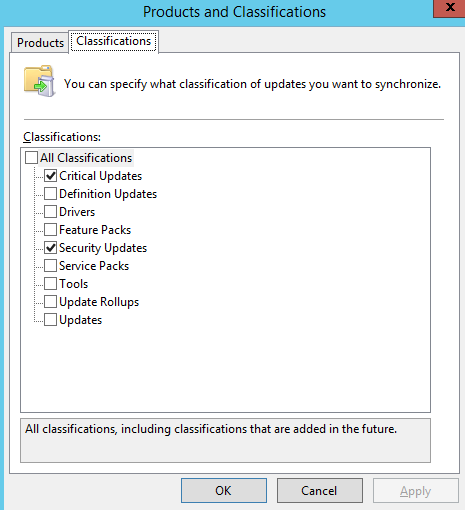Click the folder synchronize icon

pyautogui.click(x=39, y=81)
